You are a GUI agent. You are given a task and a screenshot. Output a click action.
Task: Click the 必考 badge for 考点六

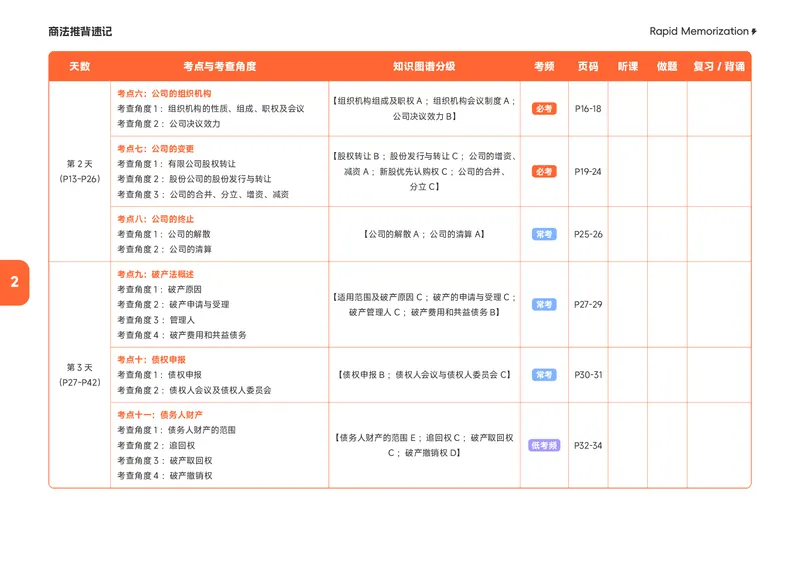[x=544, y=109]
